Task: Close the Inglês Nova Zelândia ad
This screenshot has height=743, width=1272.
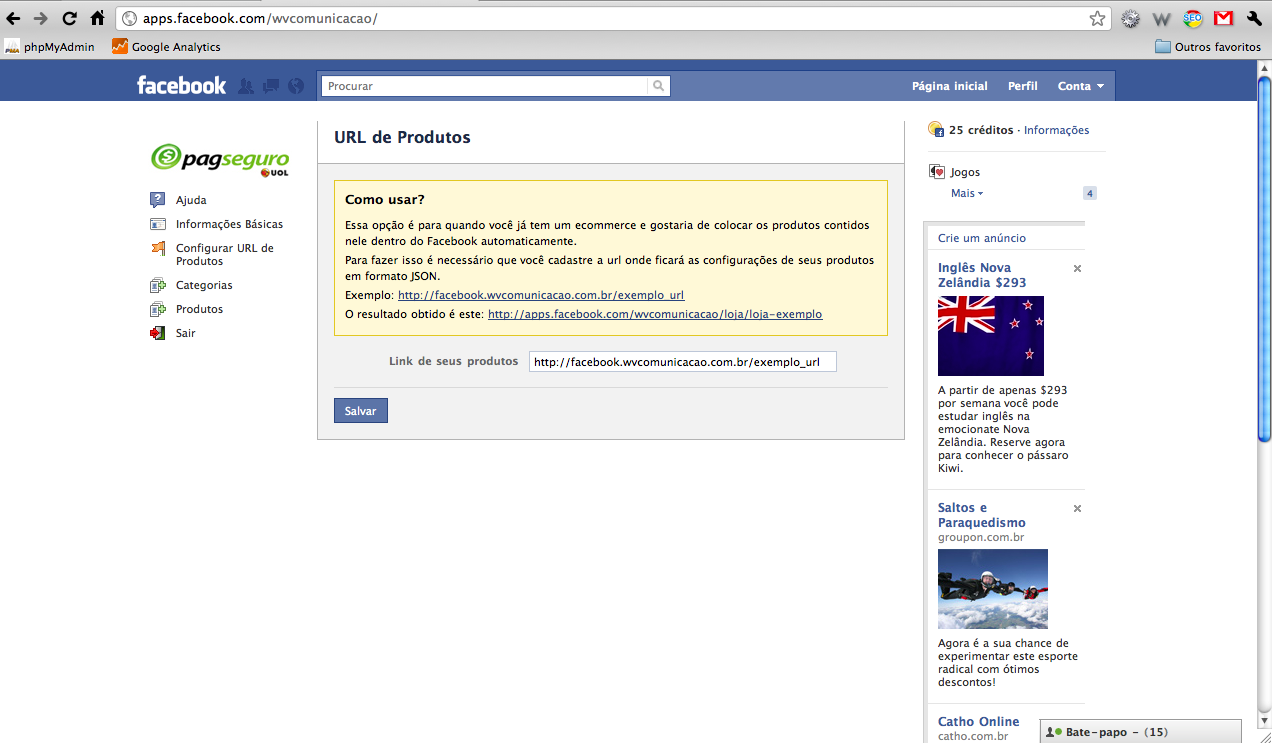Action: click(1077, 268)
